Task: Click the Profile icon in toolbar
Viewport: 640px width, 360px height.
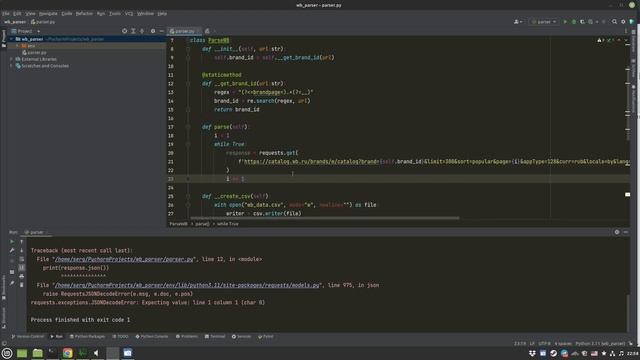Action: [591, 22]
